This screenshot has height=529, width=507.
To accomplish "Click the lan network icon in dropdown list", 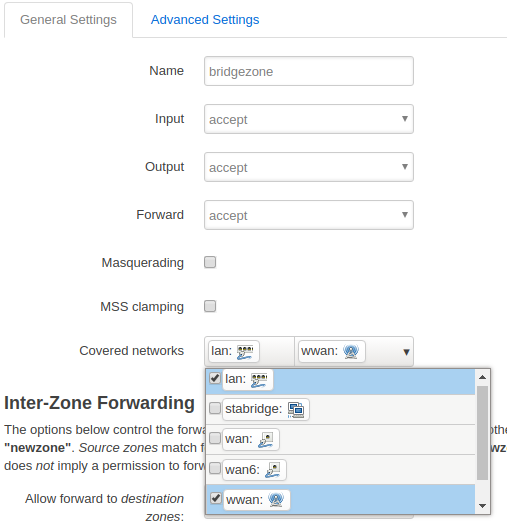I will pyautogui.click(x=259, y=380).
